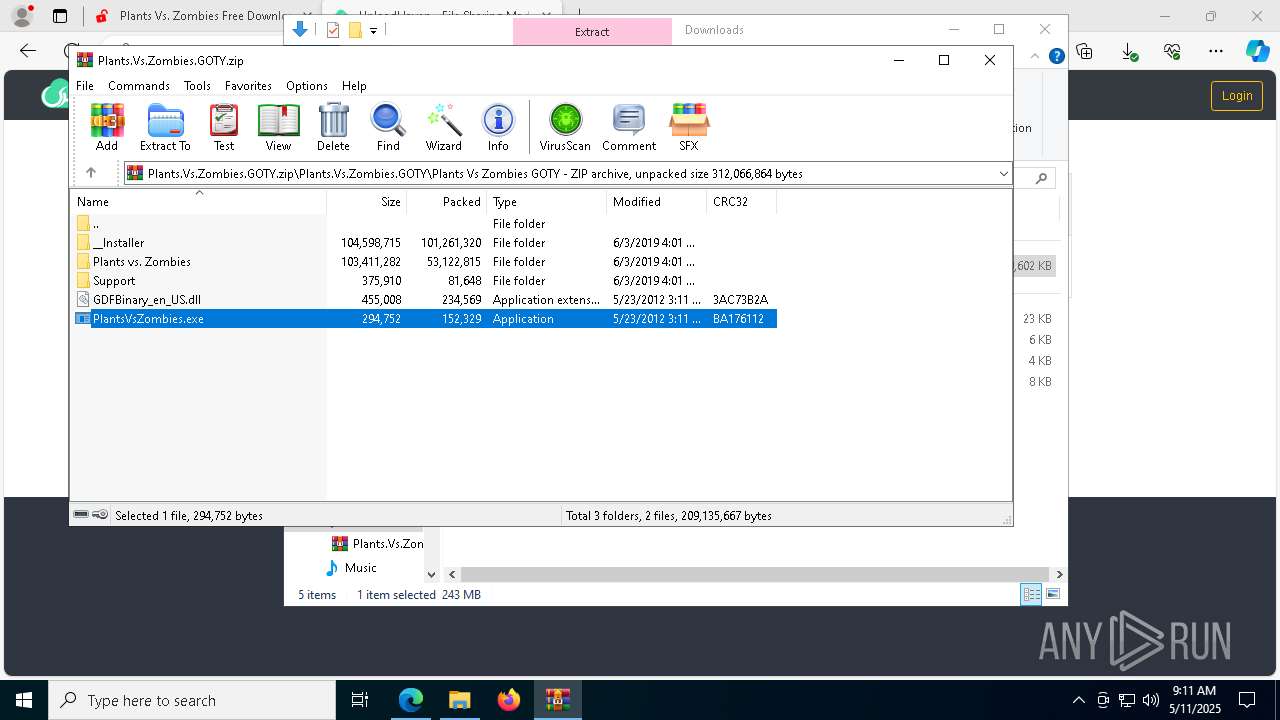The image size is (1280, 720).
Task: Go up one folder level arrow
Action: [91, 173]
